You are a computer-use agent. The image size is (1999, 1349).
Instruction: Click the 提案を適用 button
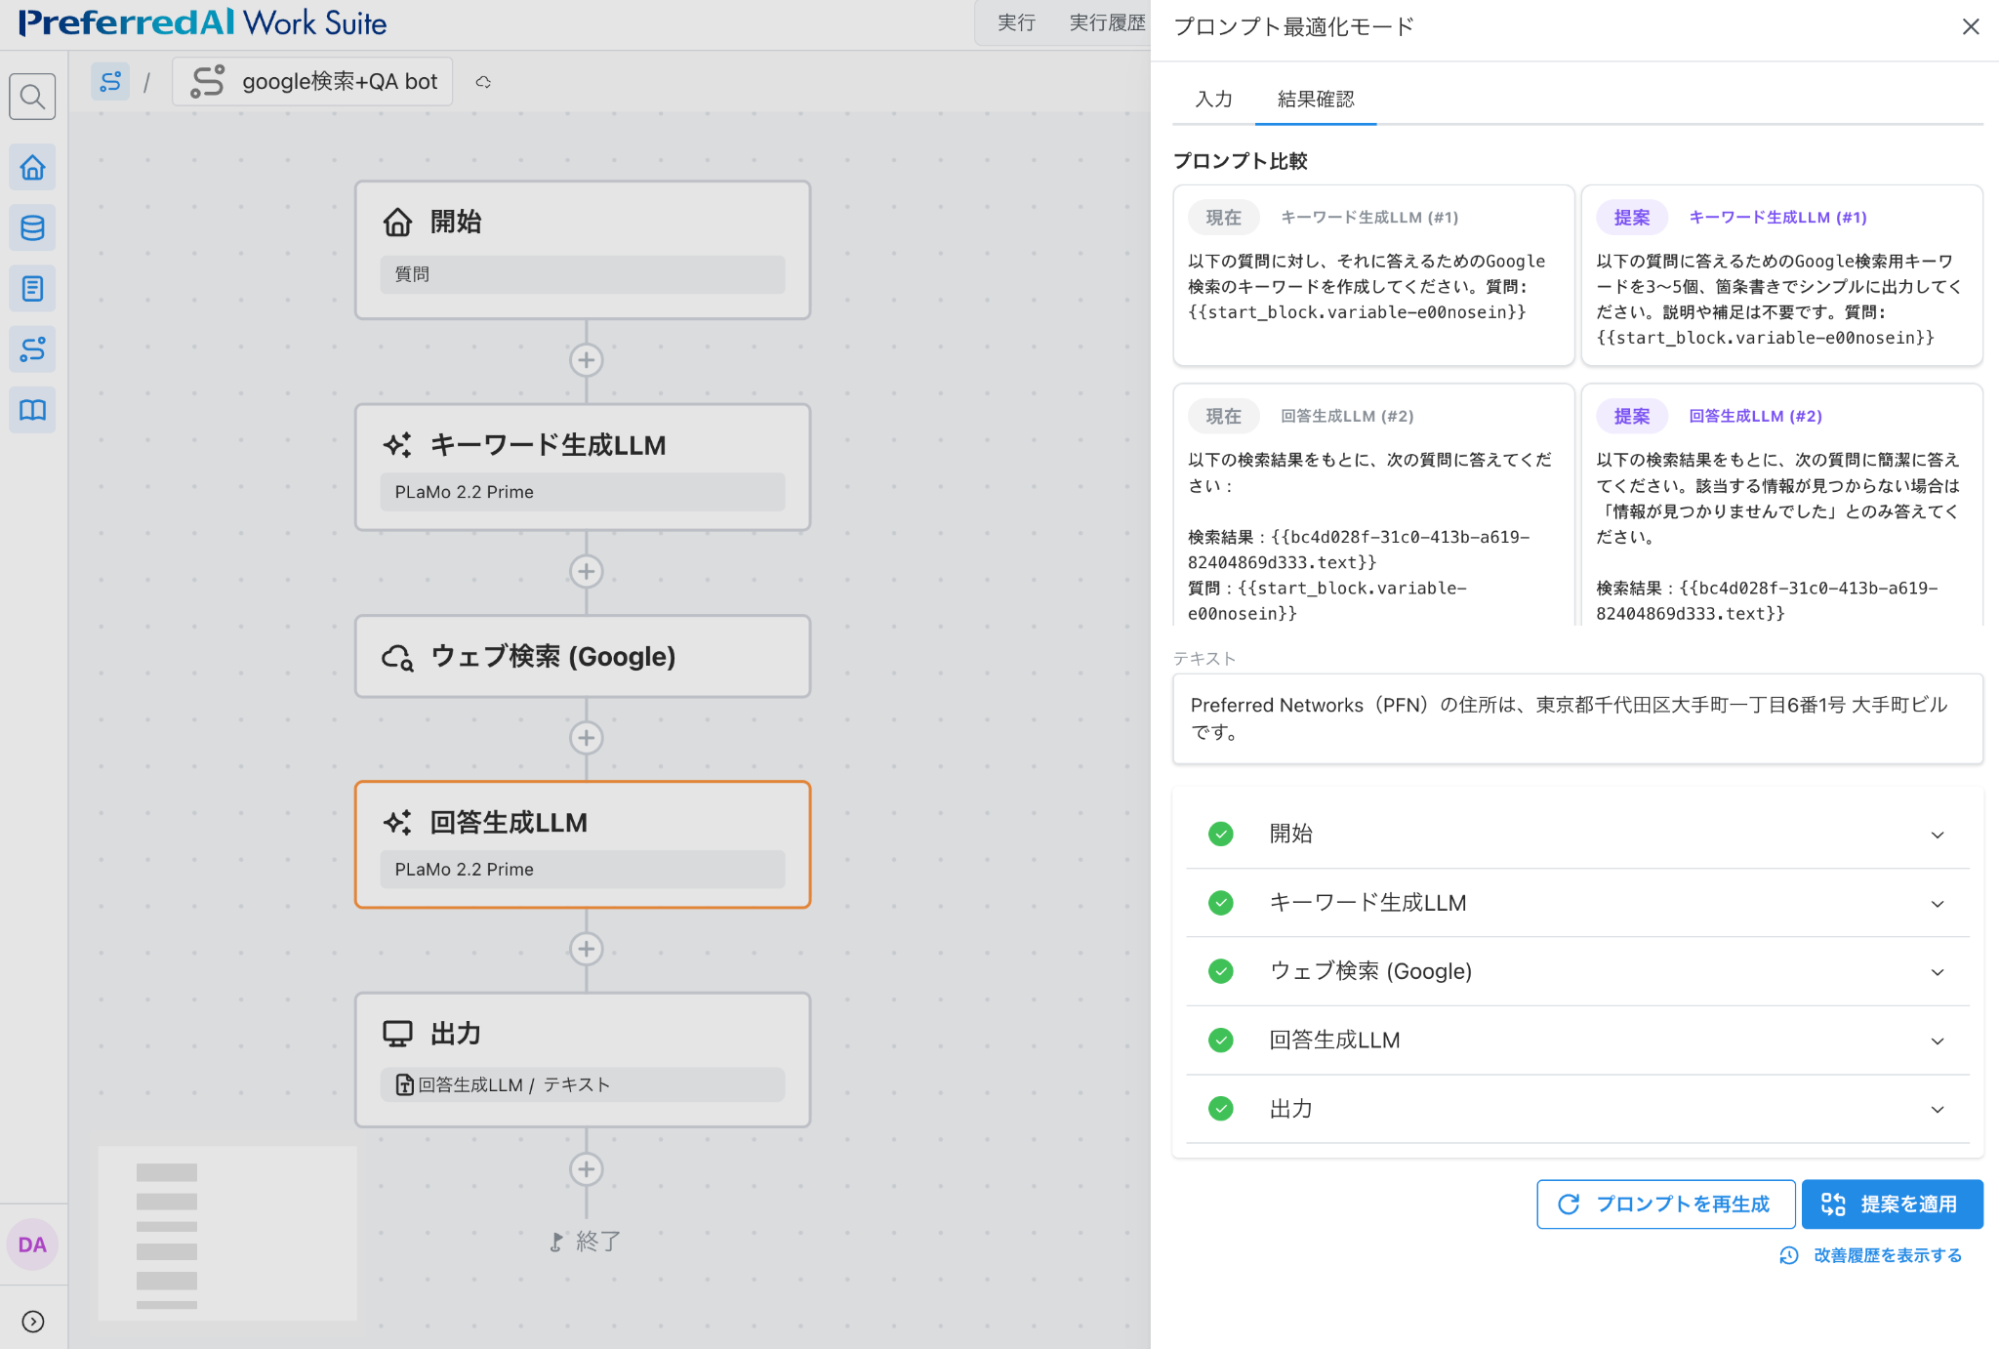click(1891, 1204)
